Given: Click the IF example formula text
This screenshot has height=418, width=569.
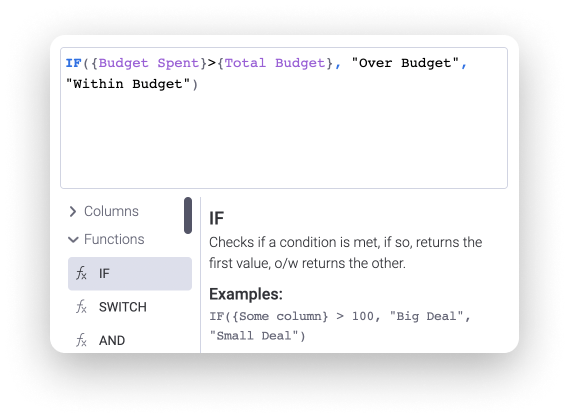Looking at the screenshot, I should coord(340,326).
